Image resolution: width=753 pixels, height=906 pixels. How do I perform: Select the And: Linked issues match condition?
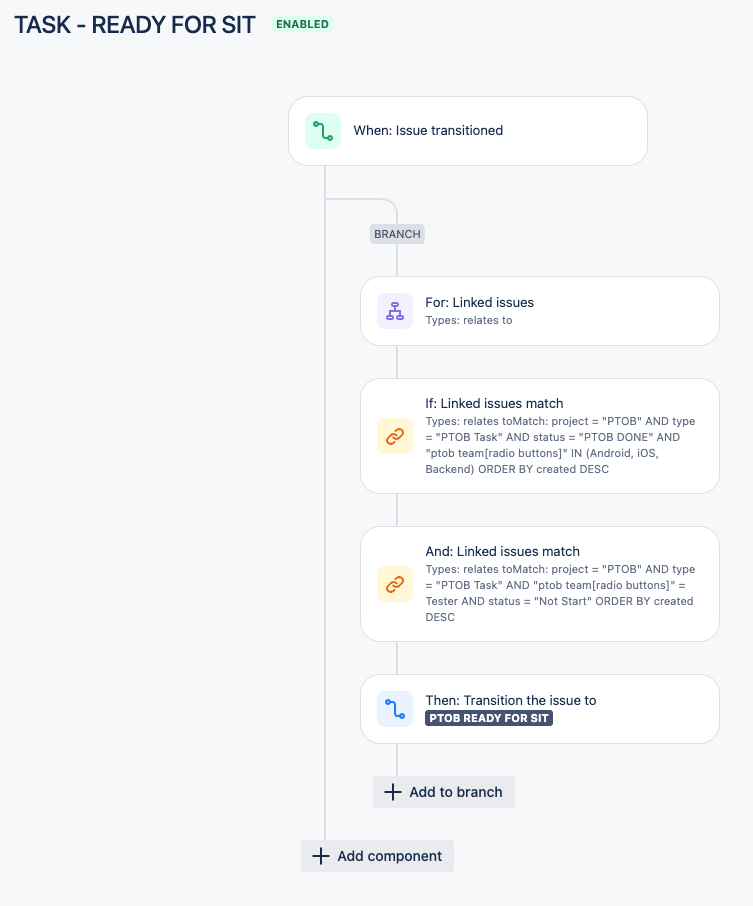pos(540,584)
